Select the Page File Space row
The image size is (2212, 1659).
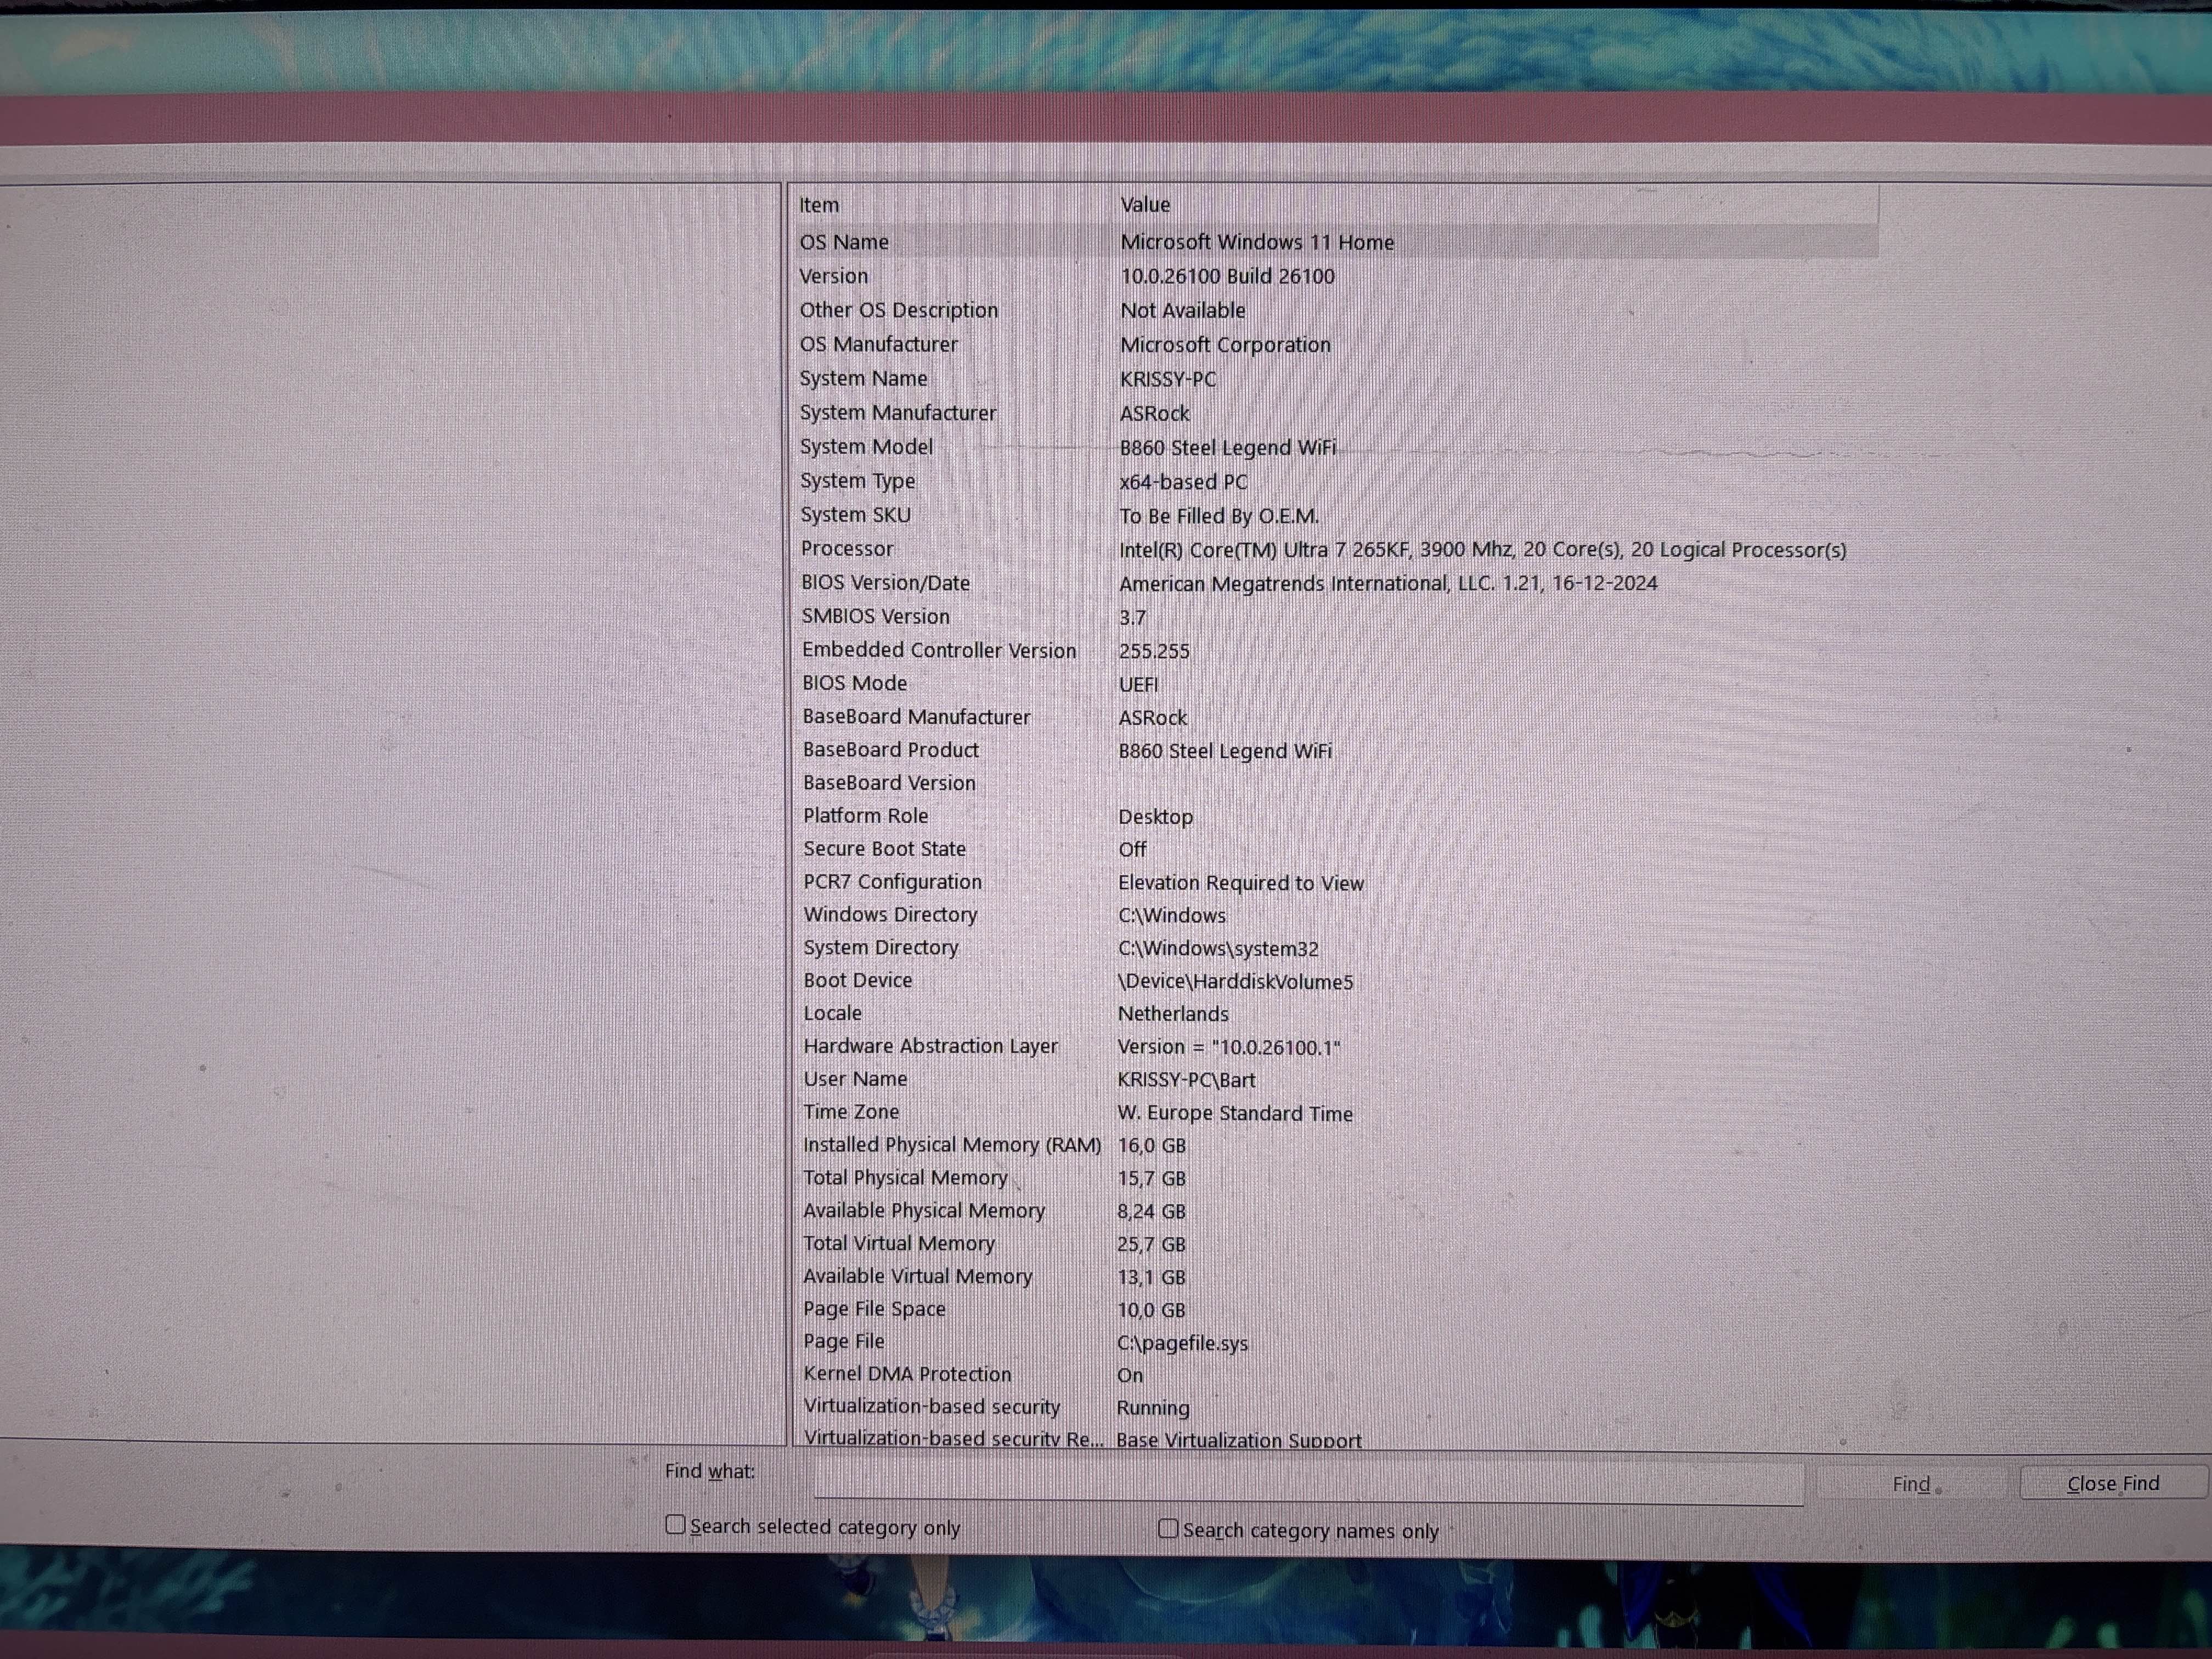pyautogui.click(x=874, y=1309)
